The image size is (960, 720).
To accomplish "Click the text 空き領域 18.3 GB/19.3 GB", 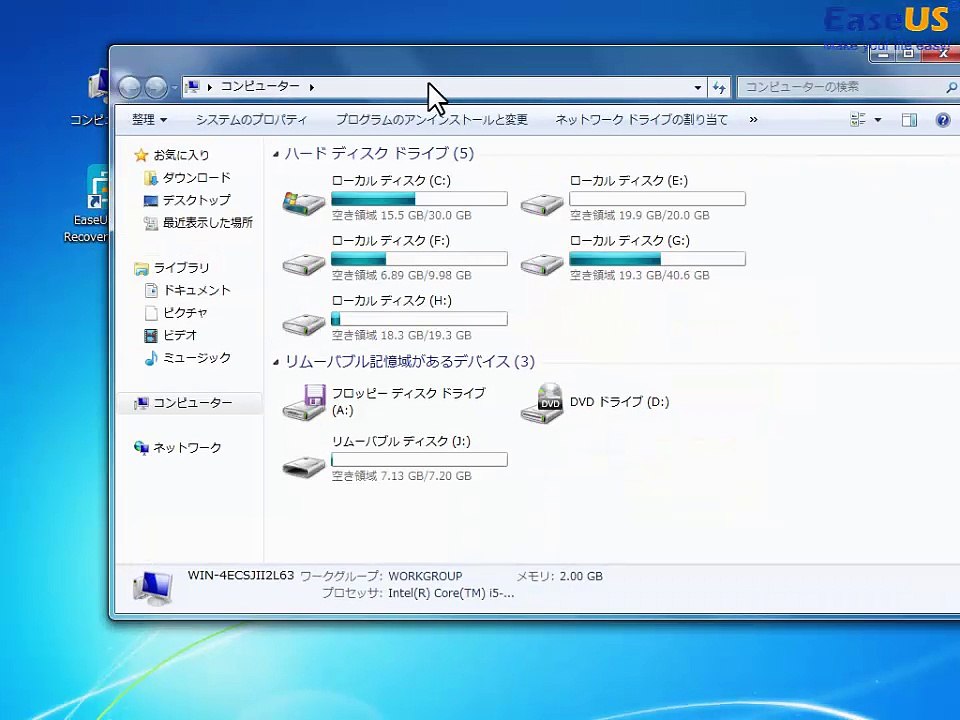I will [402, 335].
